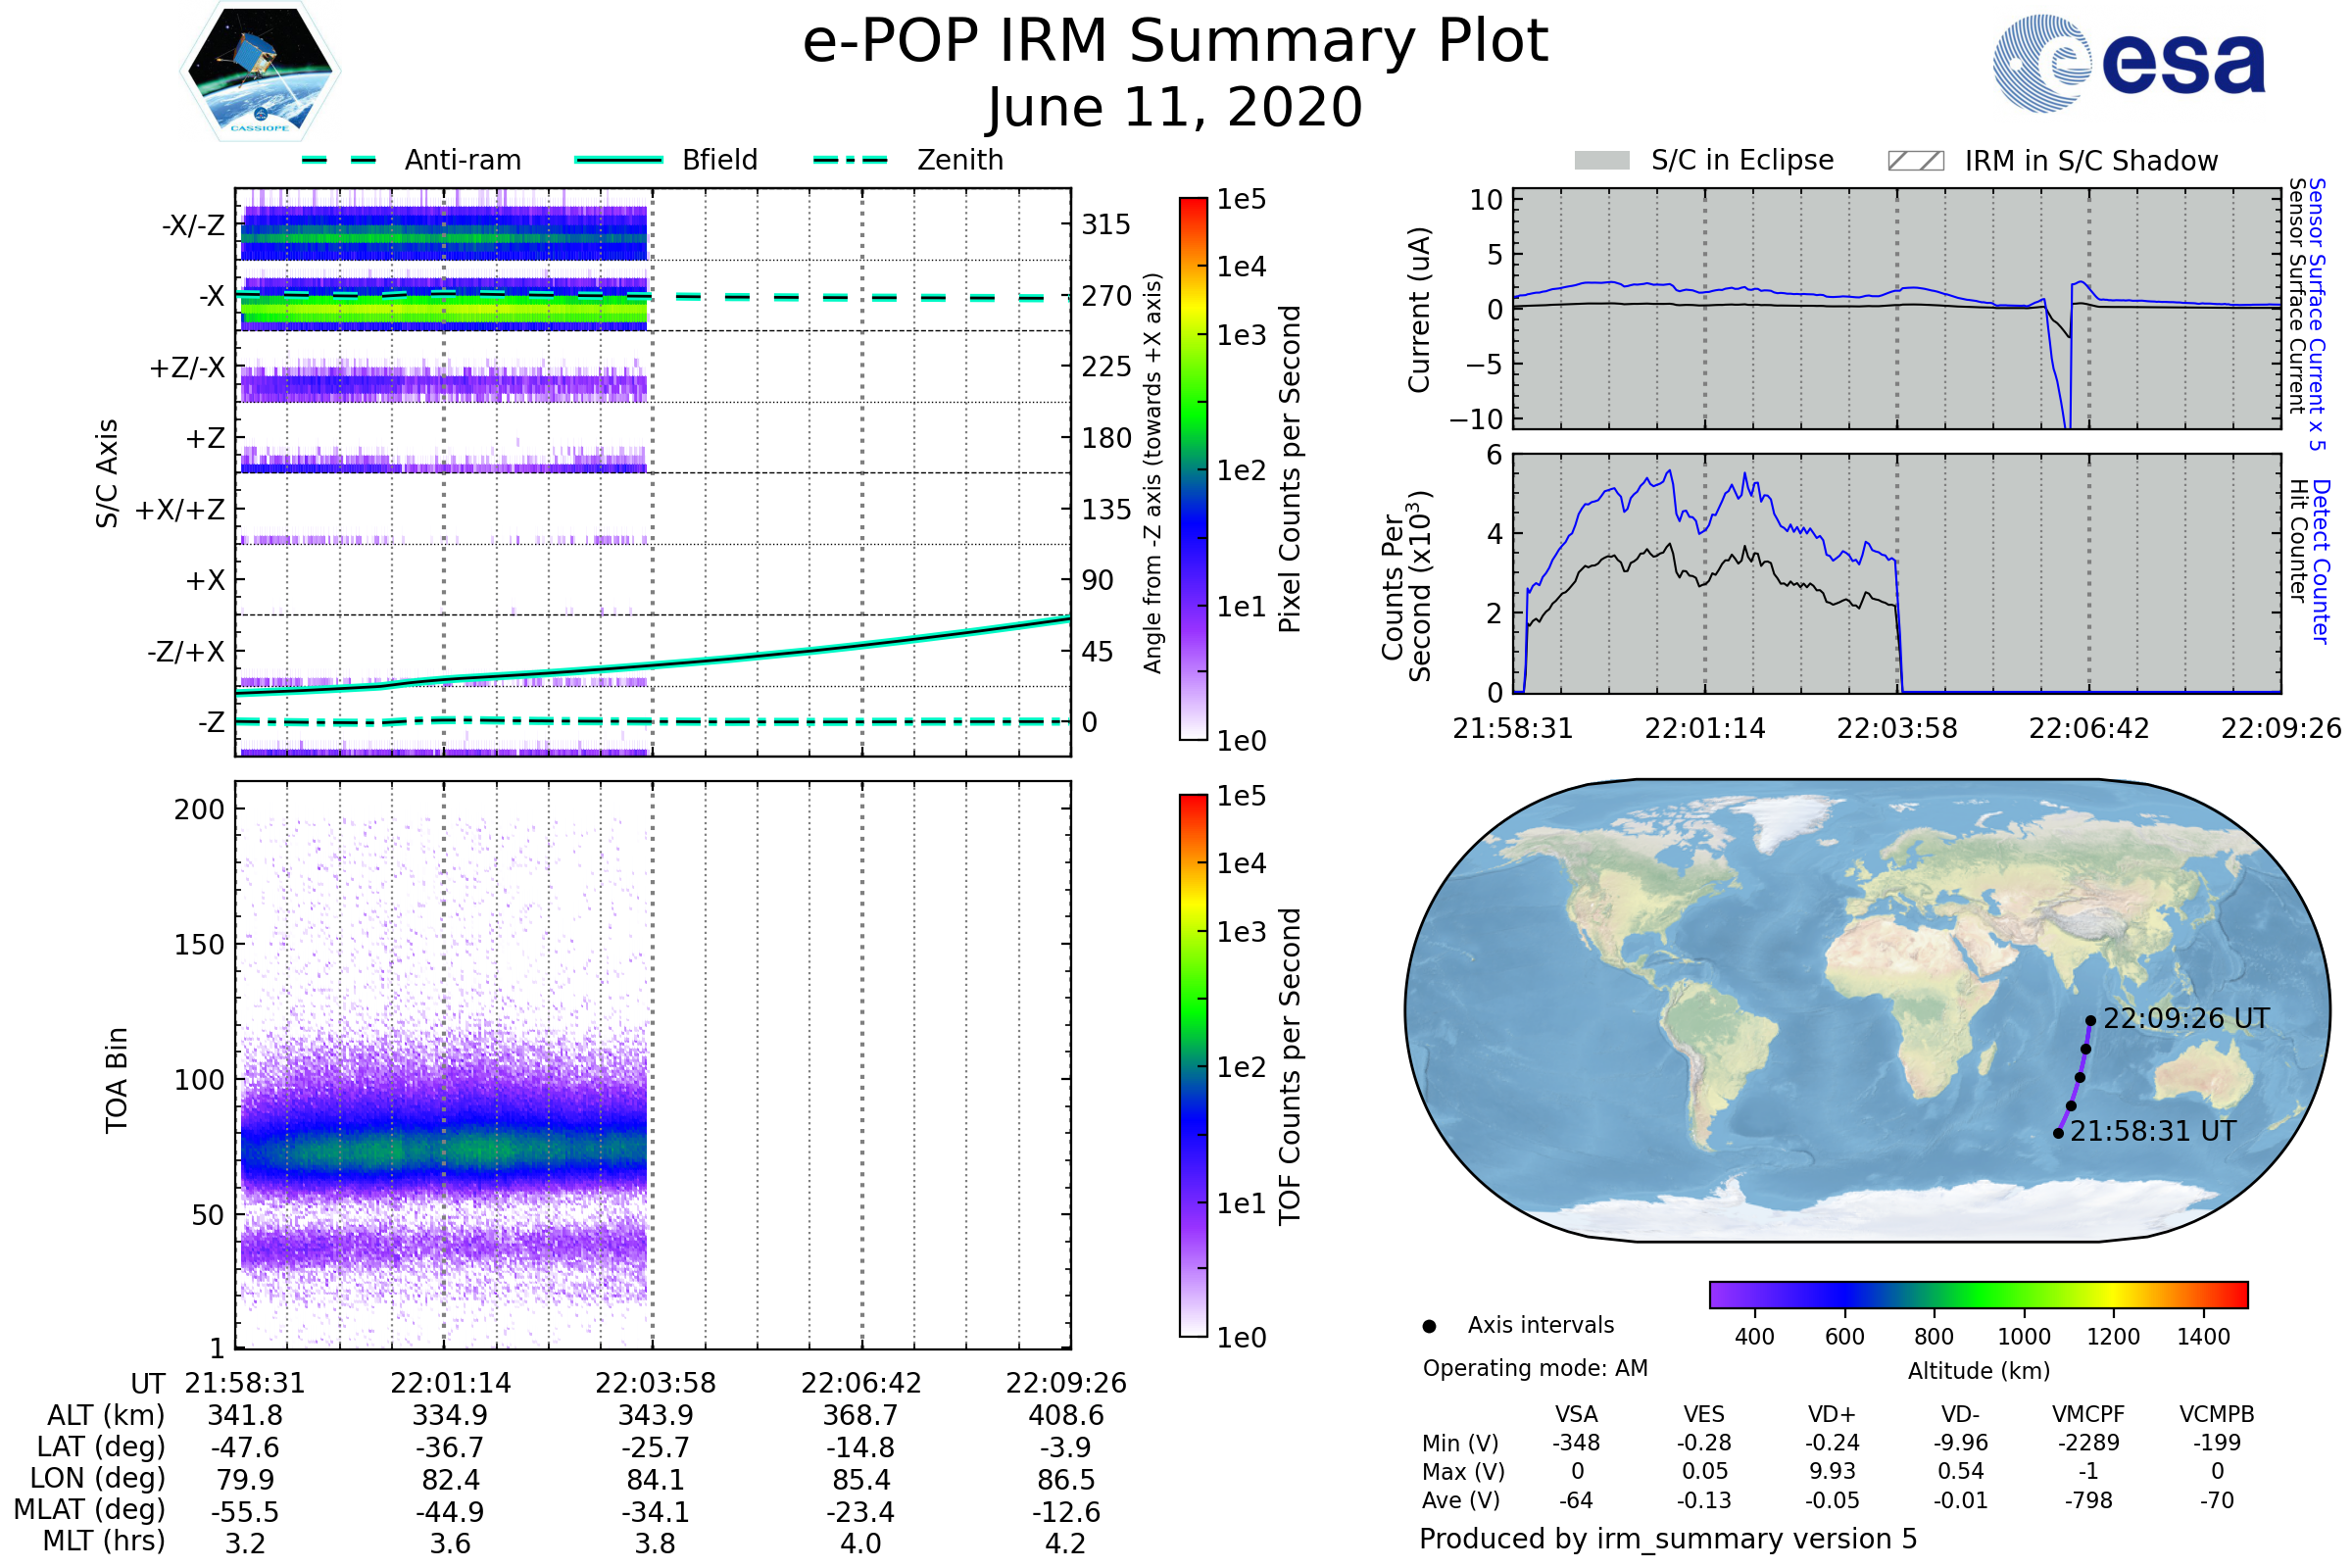The height and width of the screenshot is (1568, 2352).
Task: Click the 21:58:31 UT track start point on map
Action: (x=2058, y=1133)
